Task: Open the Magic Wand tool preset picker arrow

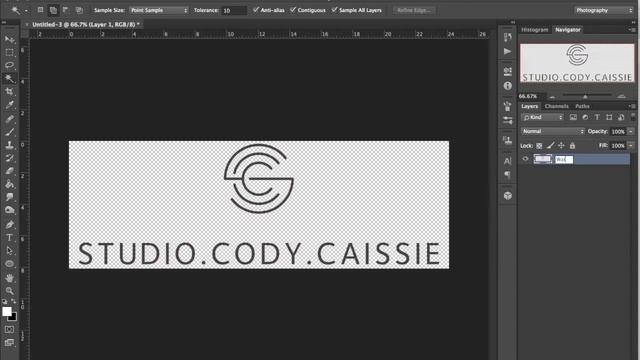Action: [26, 11]
